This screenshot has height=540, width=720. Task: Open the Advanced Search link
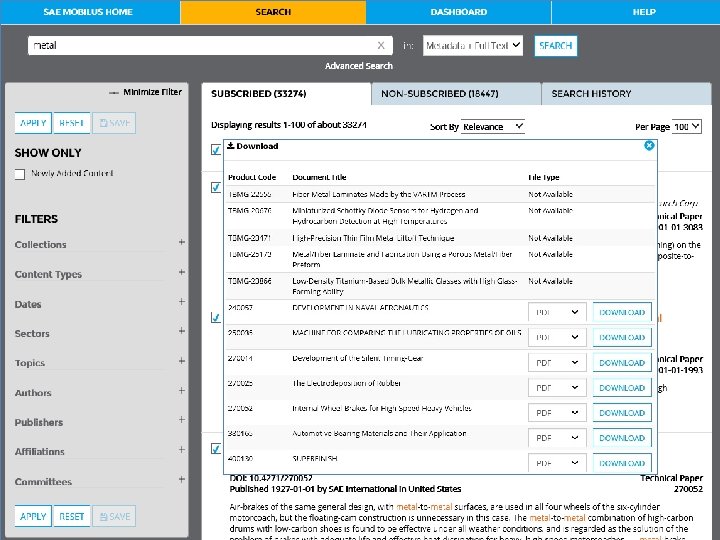click(x=359, y=66)
